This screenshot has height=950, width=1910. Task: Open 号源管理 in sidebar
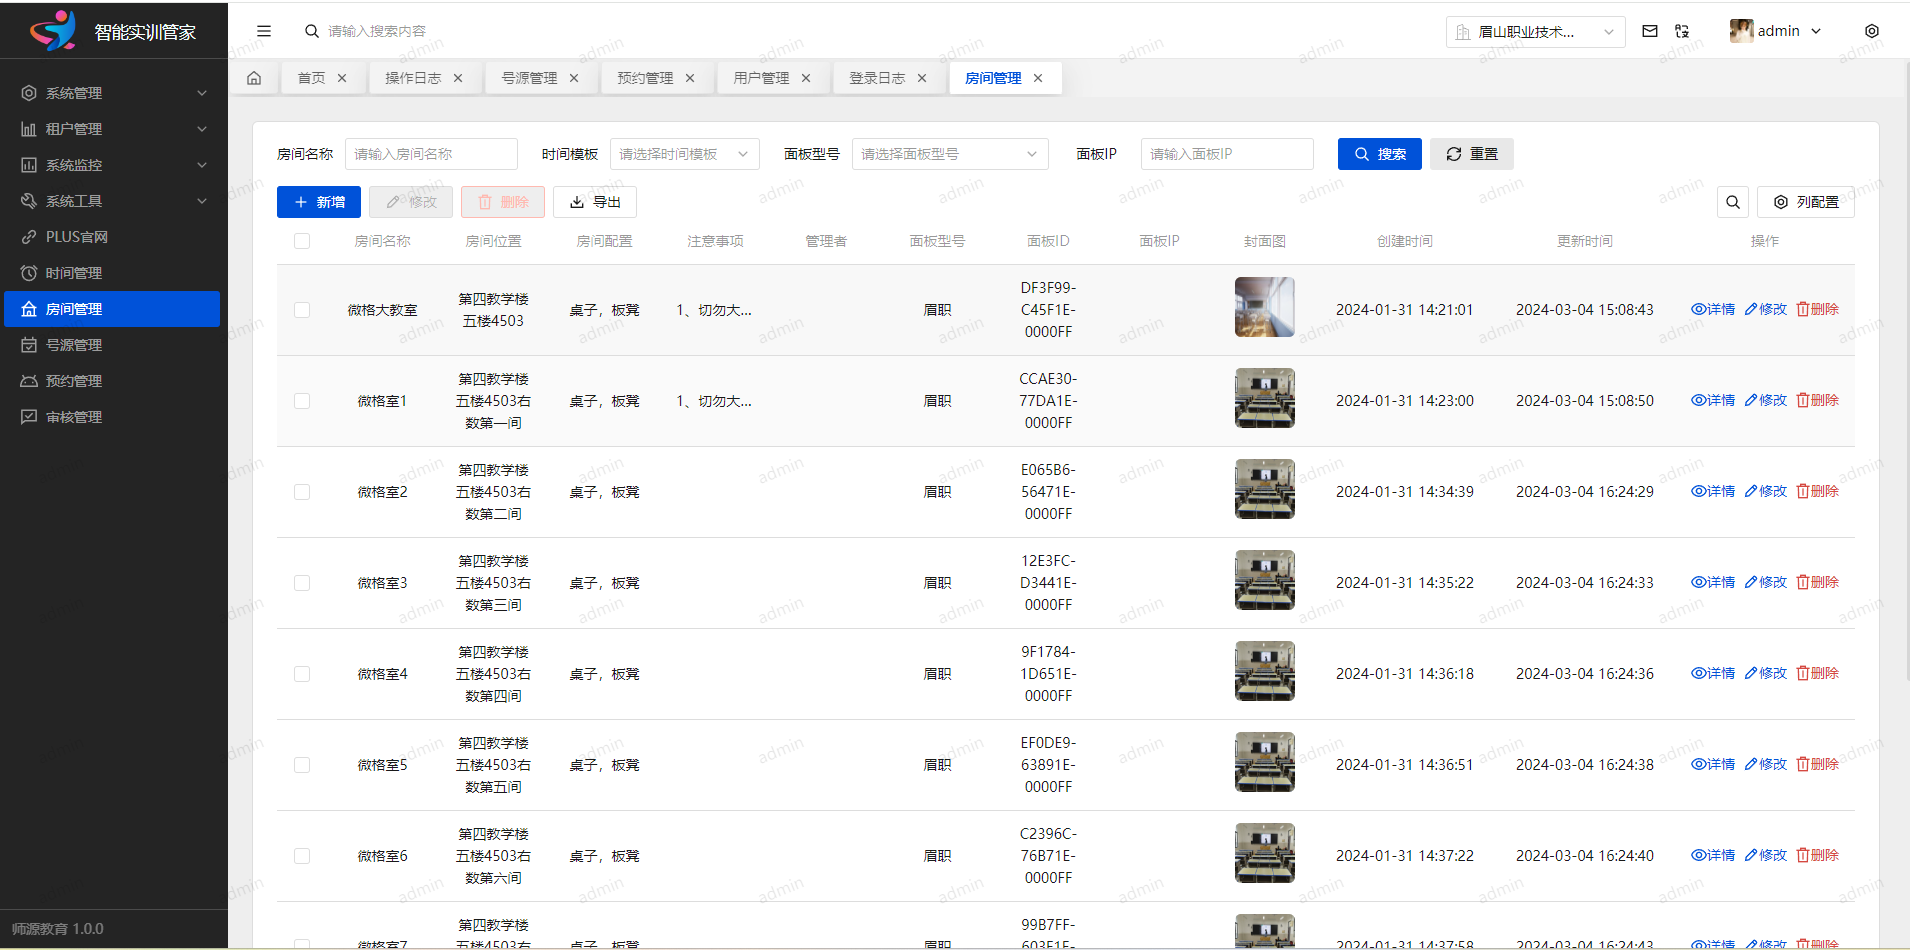coord(112,345)
